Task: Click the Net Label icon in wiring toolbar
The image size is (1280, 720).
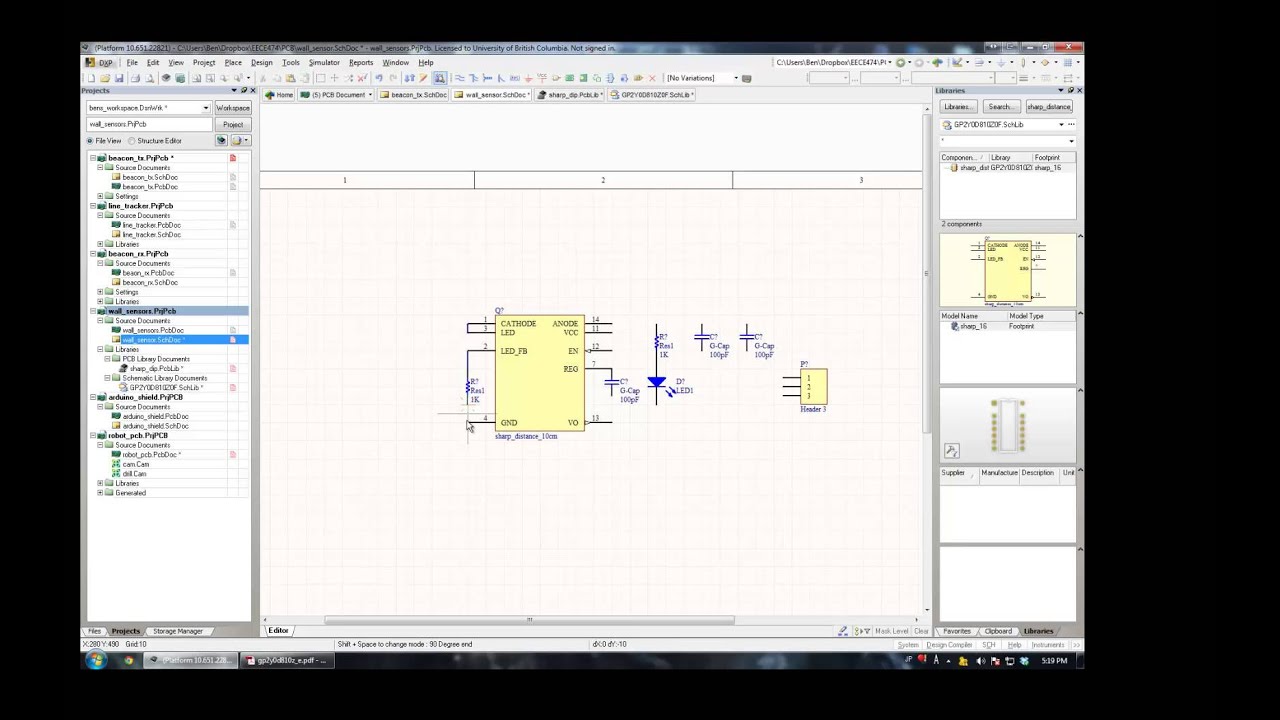Action: [x=515, y=78]
